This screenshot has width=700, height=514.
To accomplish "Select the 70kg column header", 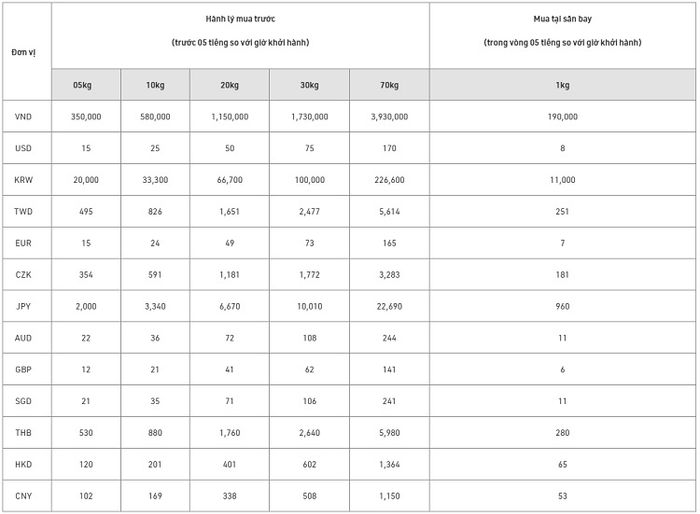I will click(x=389, y=84).
